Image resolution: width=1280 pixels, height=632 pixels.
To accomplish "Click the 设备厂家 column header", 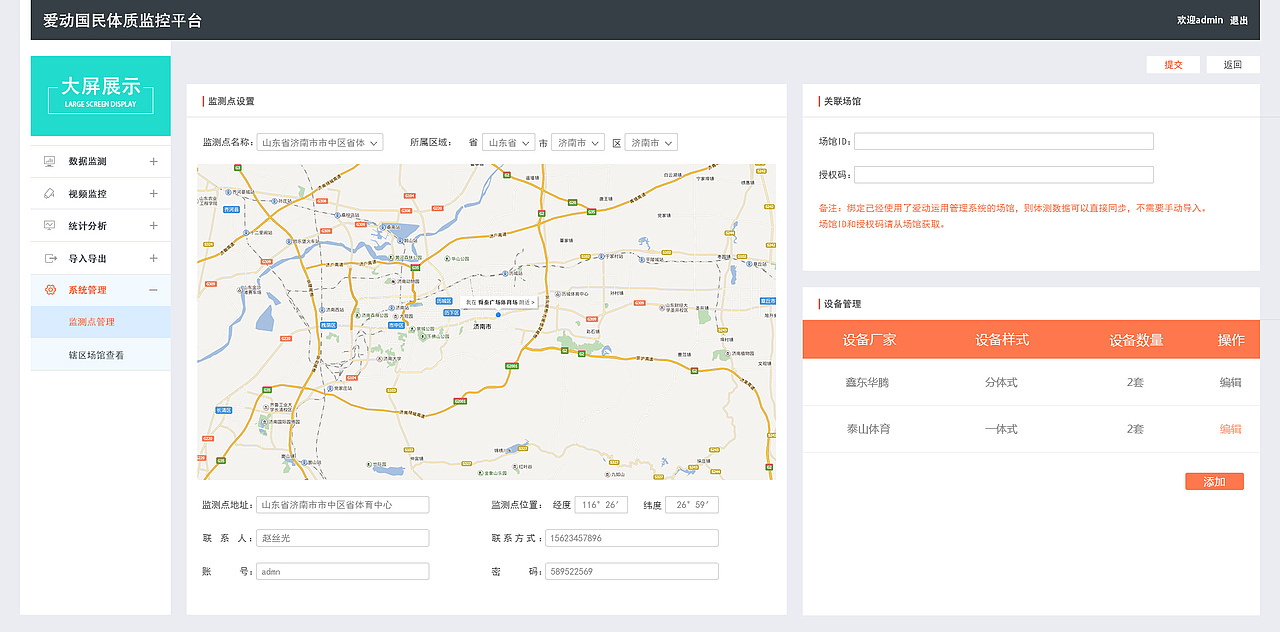I will (869, 340).
